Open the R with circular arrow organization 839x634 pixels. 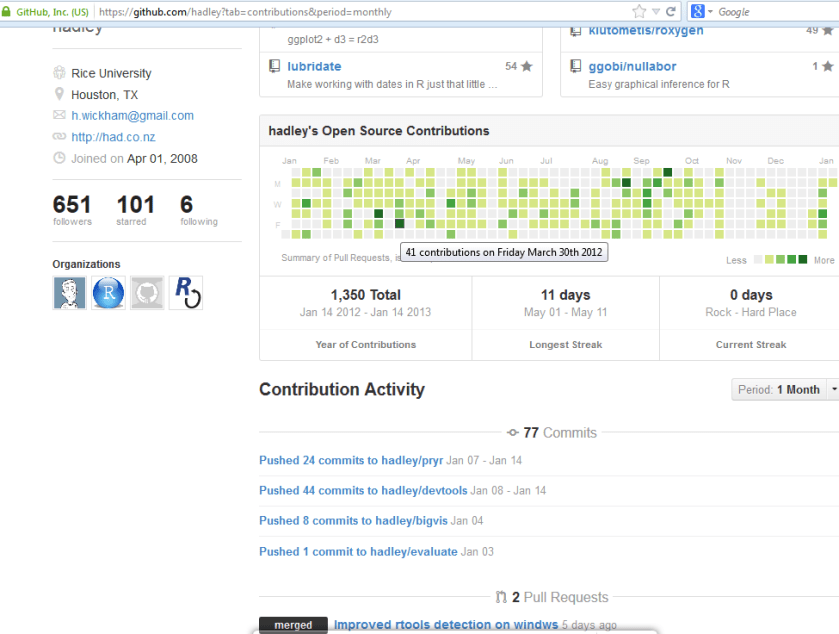point(186,293)
